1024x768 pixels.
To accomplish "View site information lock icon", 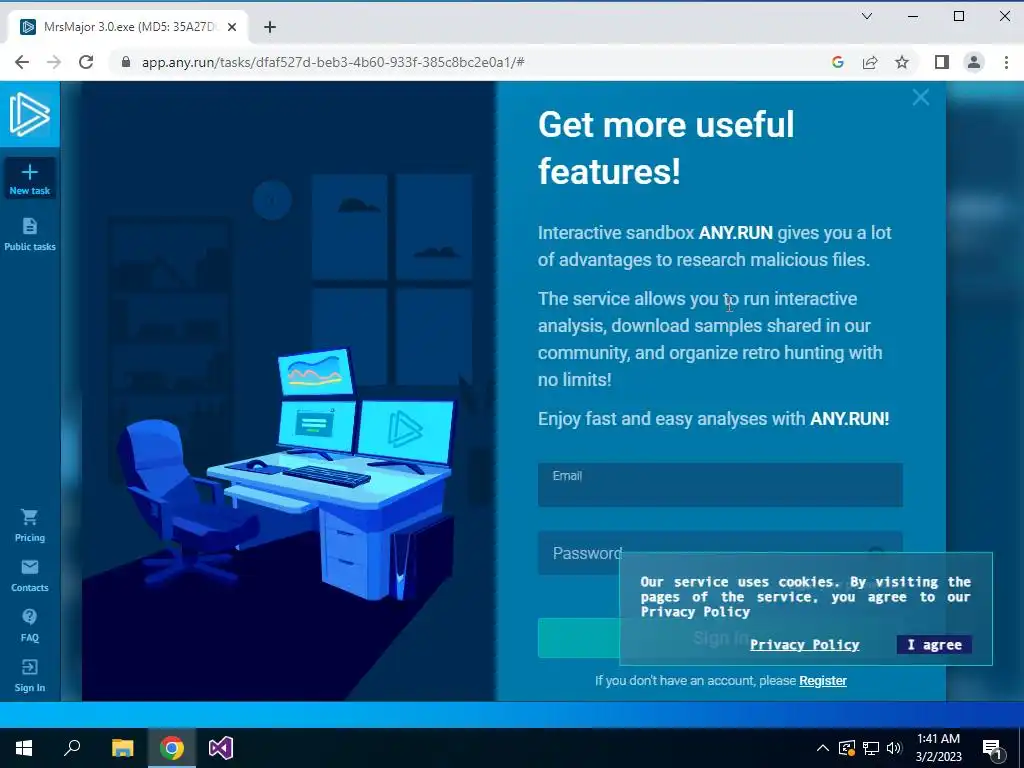I will [x=126, y=62].
